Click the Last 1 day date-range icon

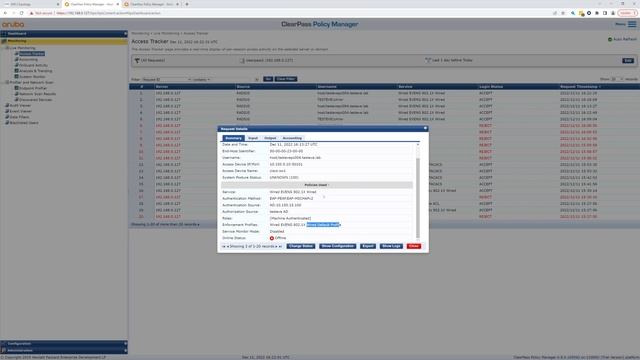(x=428, y=60)
